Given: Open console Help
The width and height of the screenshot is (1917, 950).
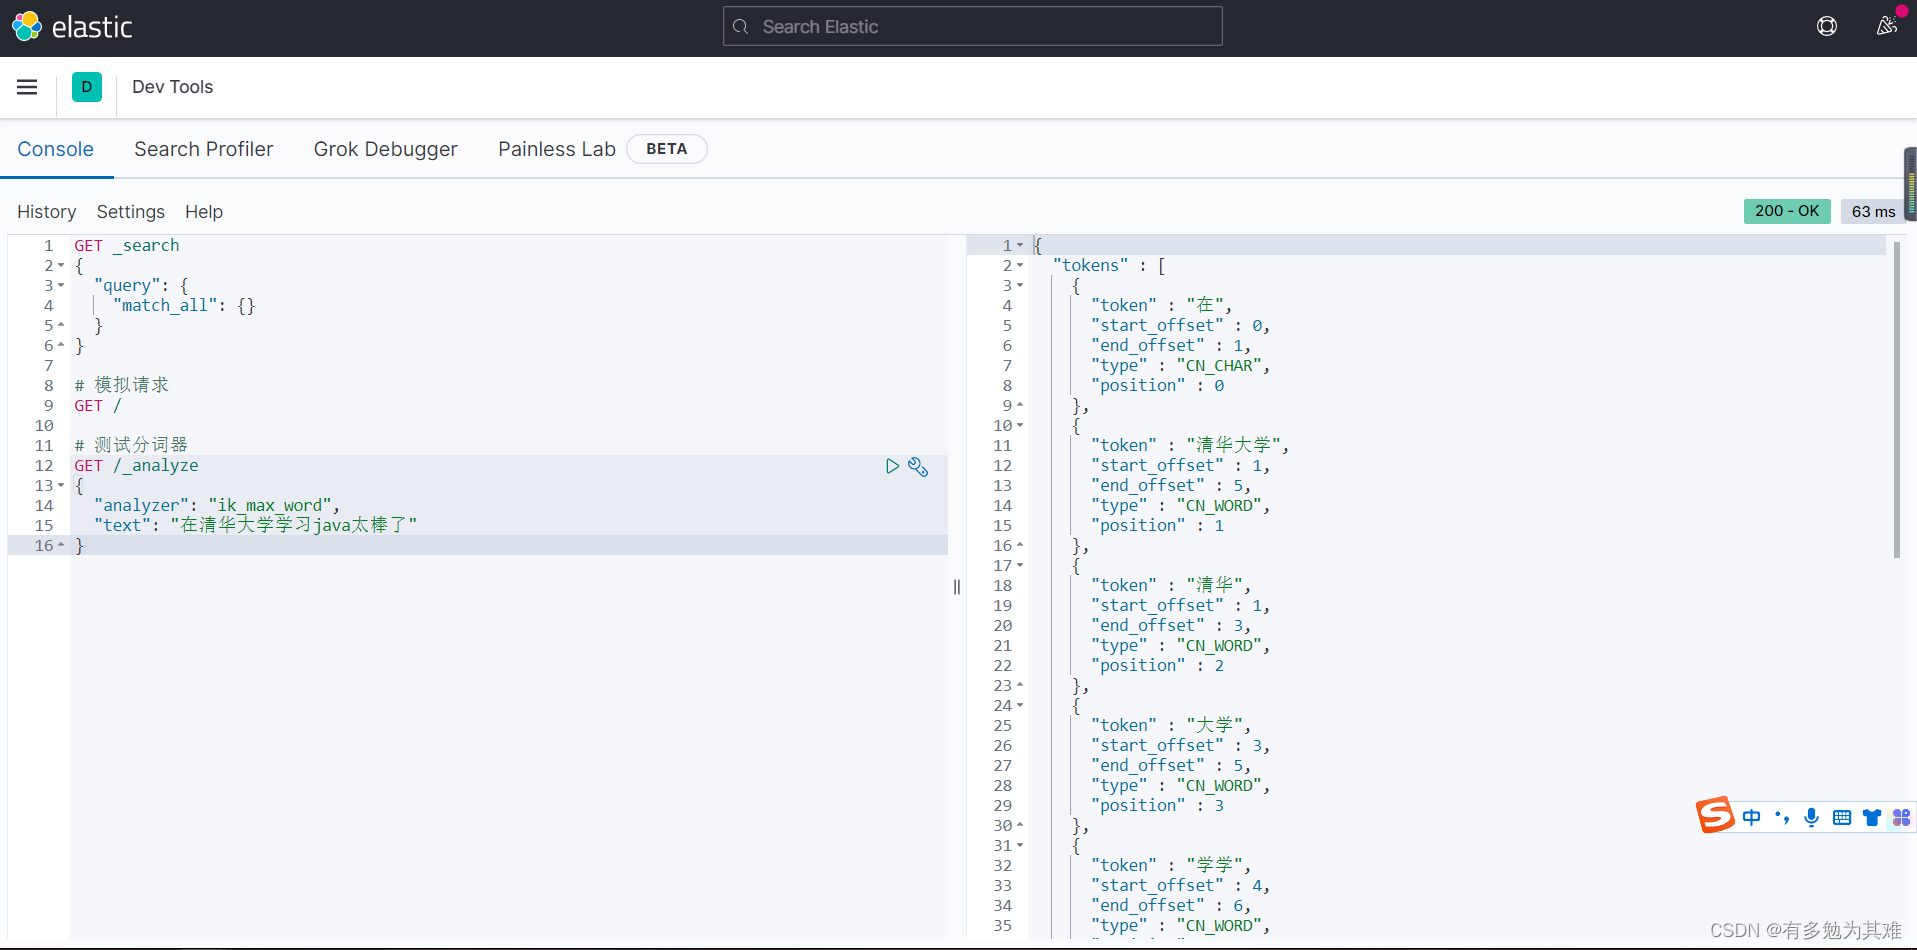Looking at the screenshot, I should (204, 212).
